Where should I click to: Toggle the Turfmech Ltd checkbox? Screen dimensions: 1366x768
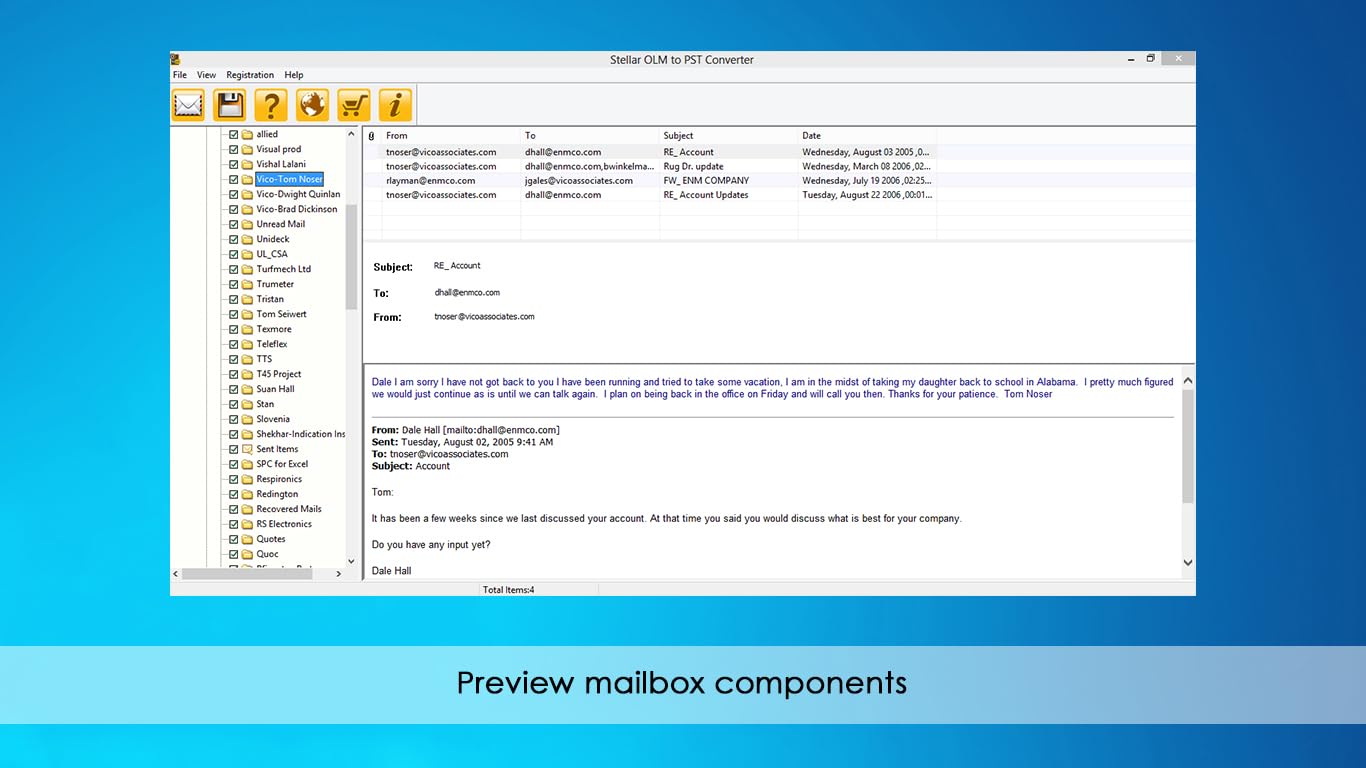point(234,269)
